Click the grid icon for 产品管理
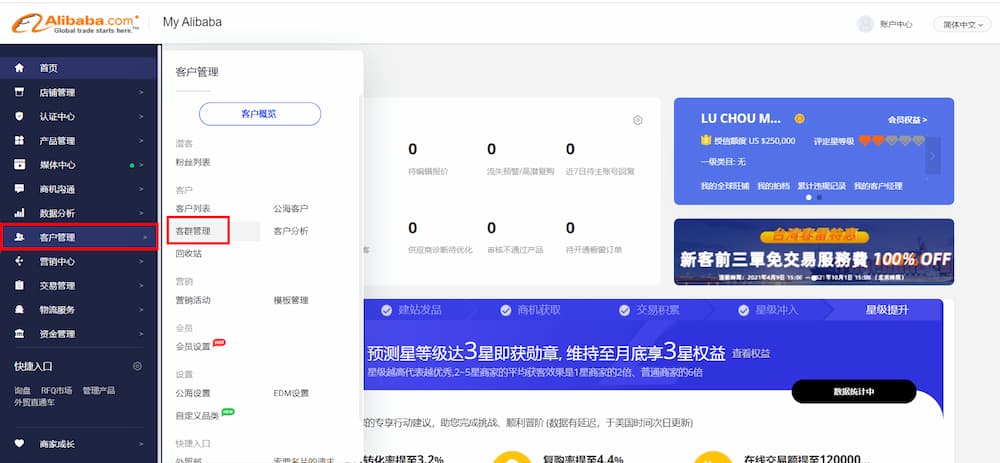 point(19,140)
